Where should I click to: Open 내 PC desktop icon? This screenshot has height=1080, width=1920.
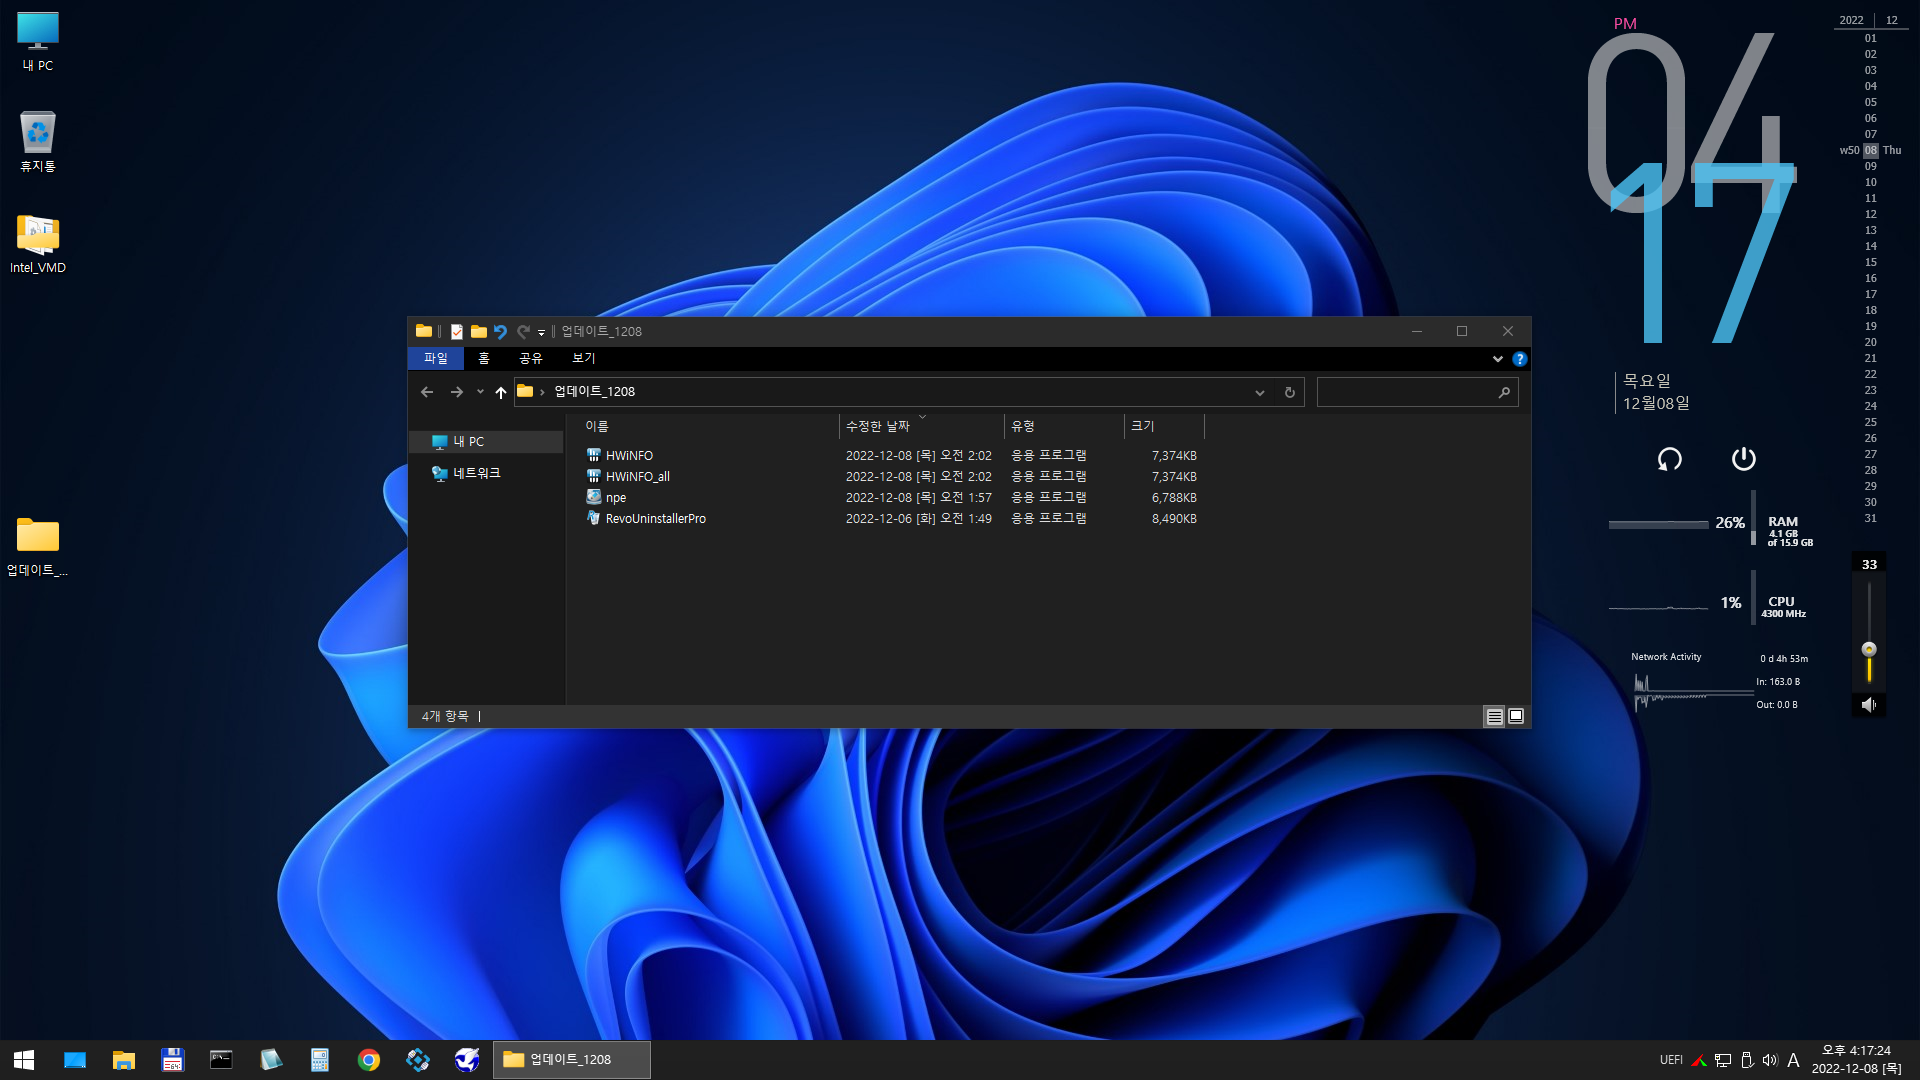click(38, 42)
